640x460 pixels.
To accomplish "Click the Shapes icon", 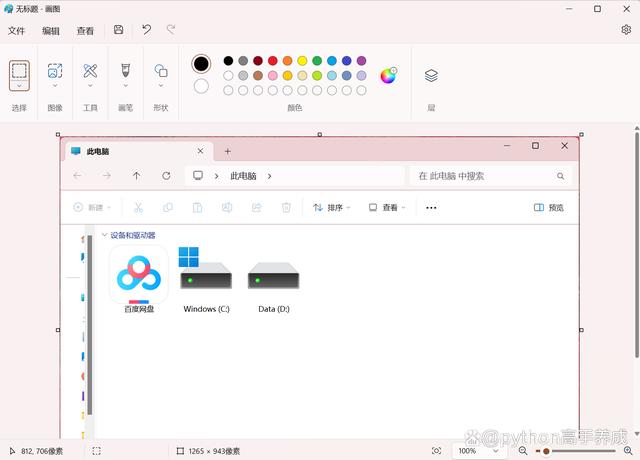I will [x=161, y=71].
